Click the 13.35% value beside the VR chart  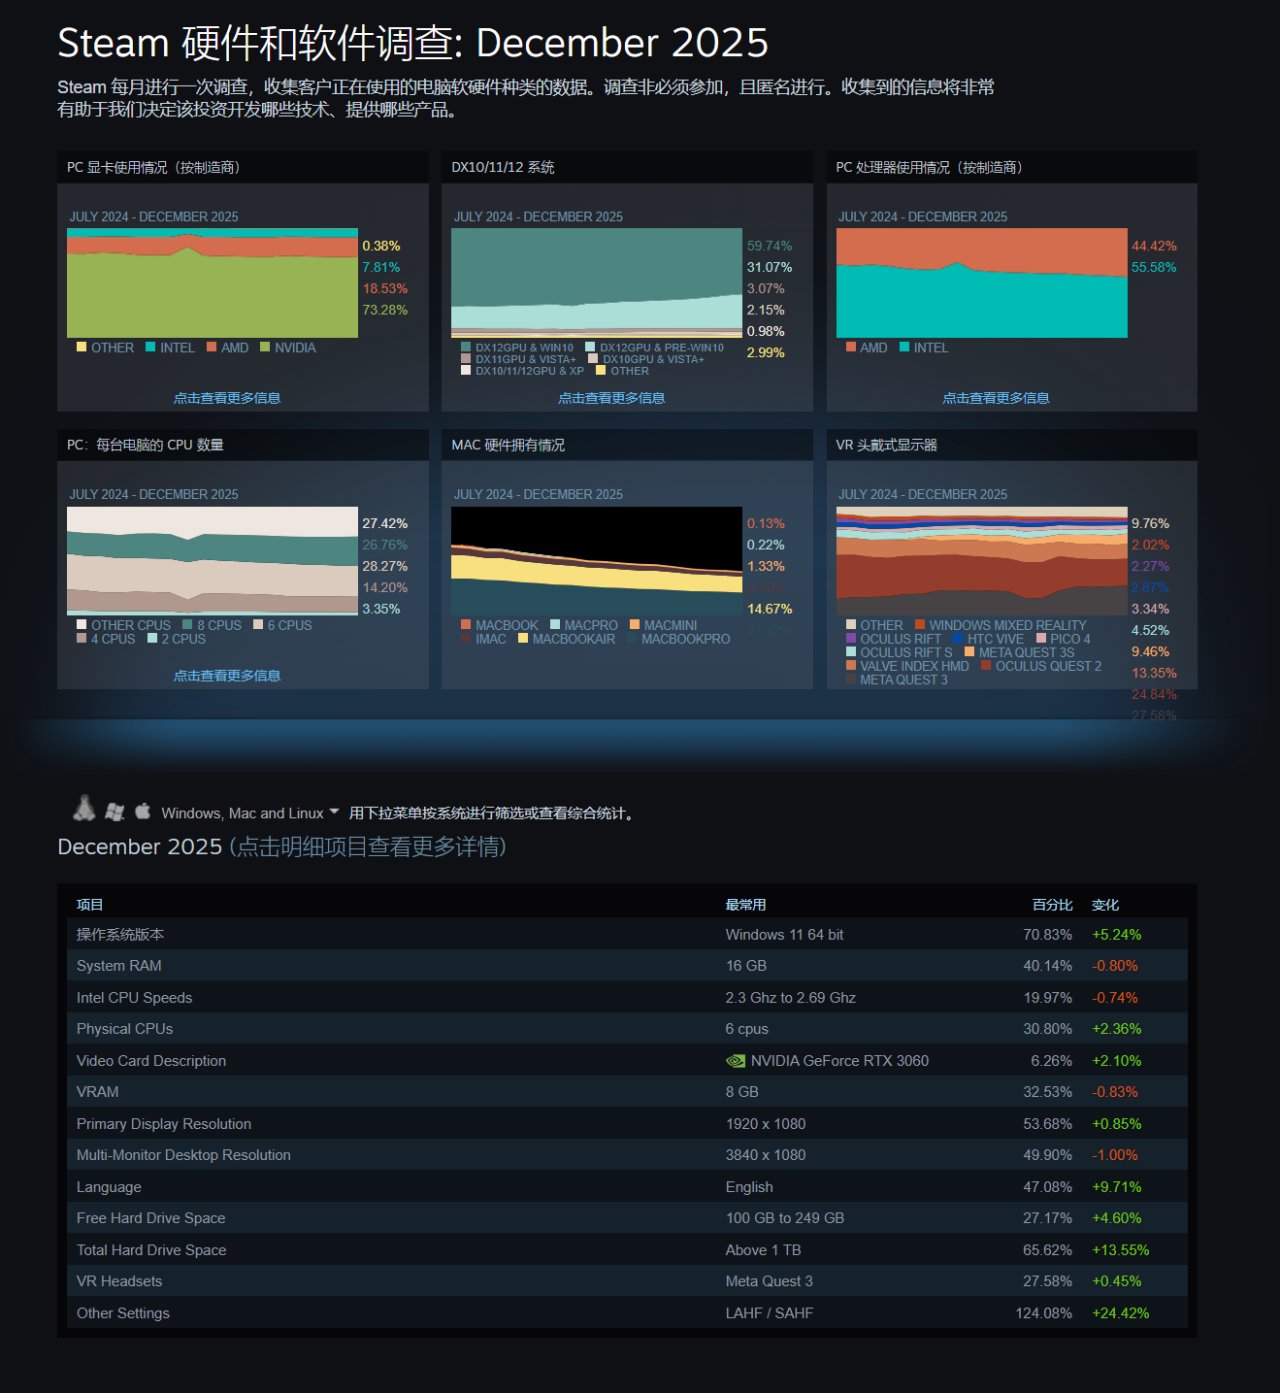(1154, 673)
